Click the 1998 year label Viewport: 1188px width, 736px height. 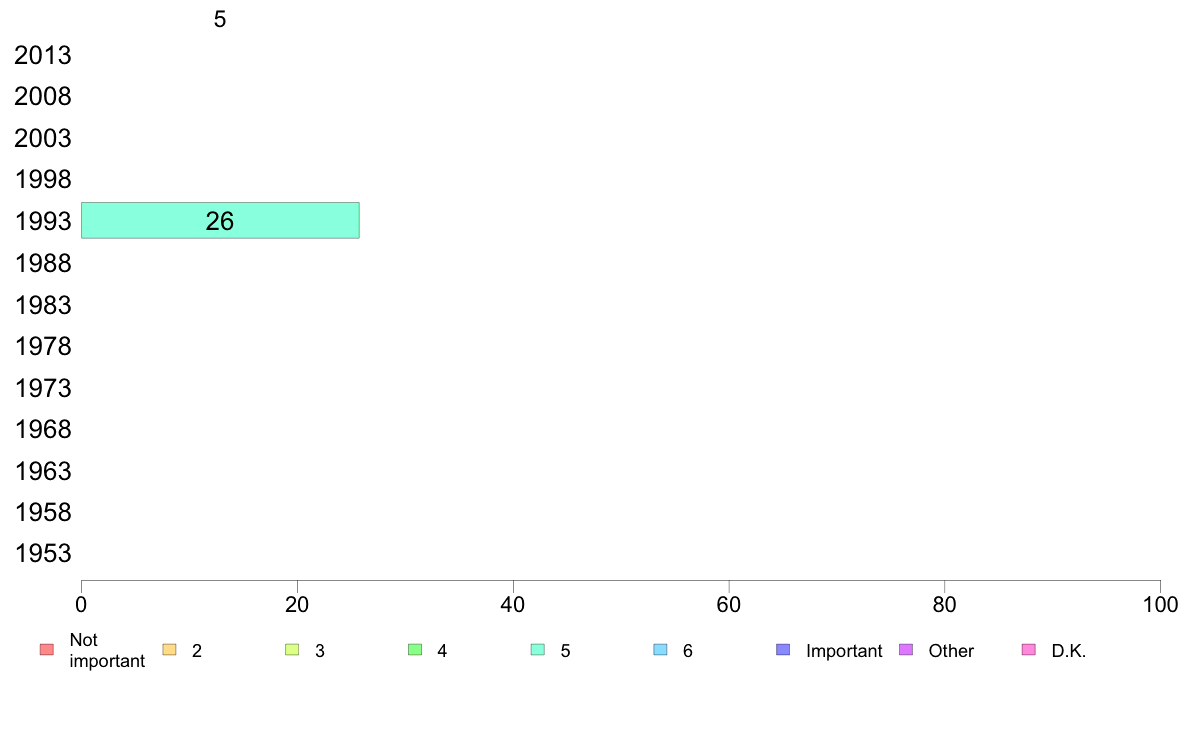point(43,180)
